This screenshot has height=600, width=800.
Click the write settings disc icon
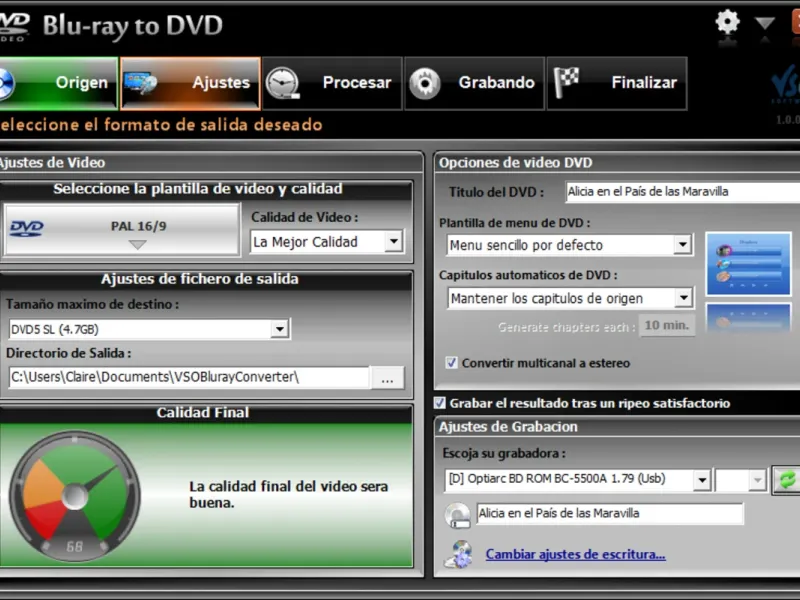pos(458,554)
